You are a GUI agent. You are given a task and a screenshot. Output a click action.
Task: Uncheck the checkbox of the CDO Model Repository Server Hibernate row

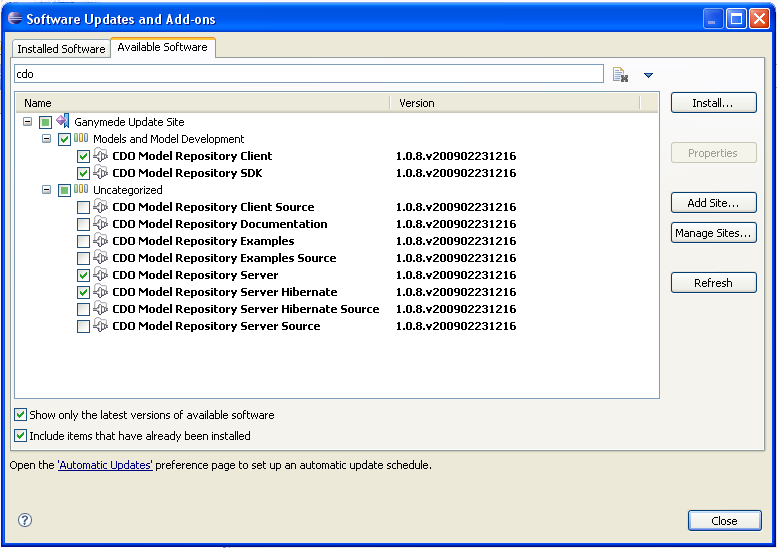[x=83, y=292]
